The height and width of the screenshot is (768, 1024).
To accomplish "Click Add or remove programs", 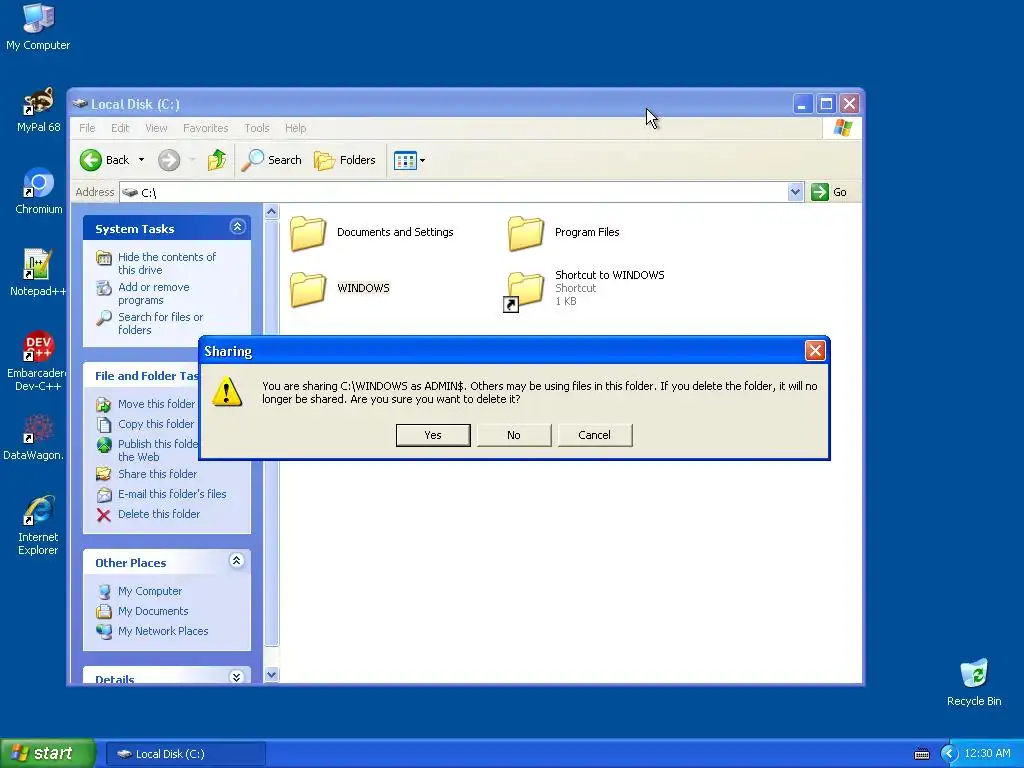I will (x=153, y=293).
